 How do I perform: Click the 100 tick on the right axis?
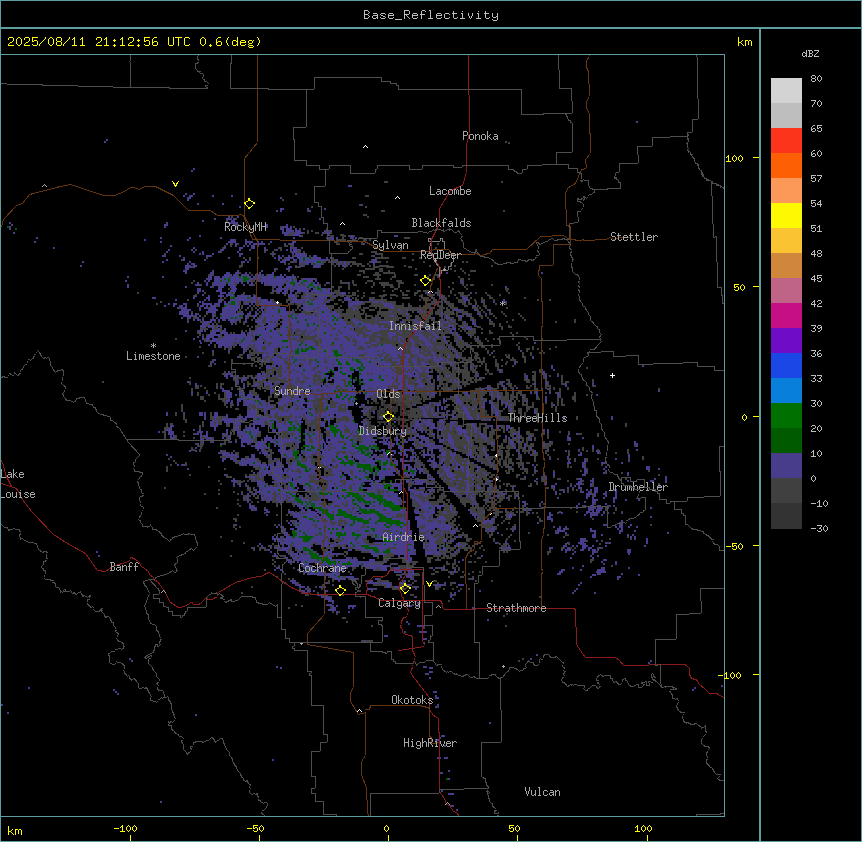click(734, 158)
